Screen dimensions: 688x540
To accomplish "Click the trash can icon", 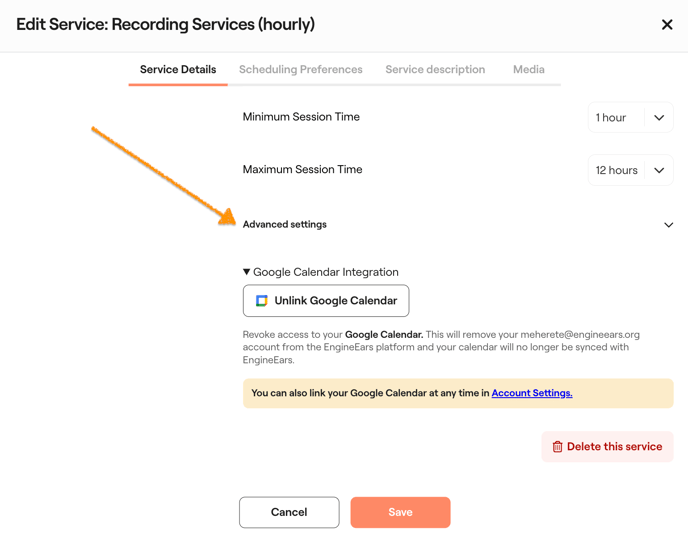I will pyautogui.click(x=558, y=447).
